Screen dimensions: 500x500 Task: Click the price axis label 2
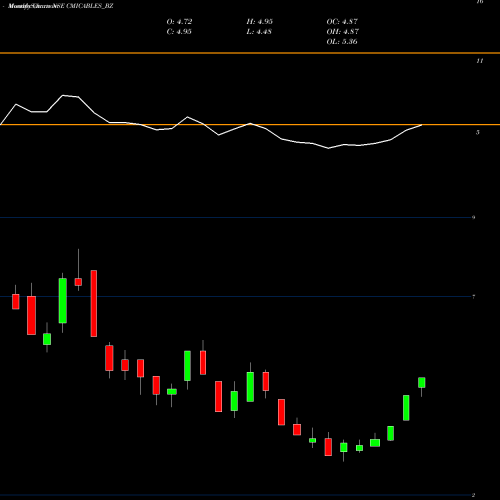(473, 495)
